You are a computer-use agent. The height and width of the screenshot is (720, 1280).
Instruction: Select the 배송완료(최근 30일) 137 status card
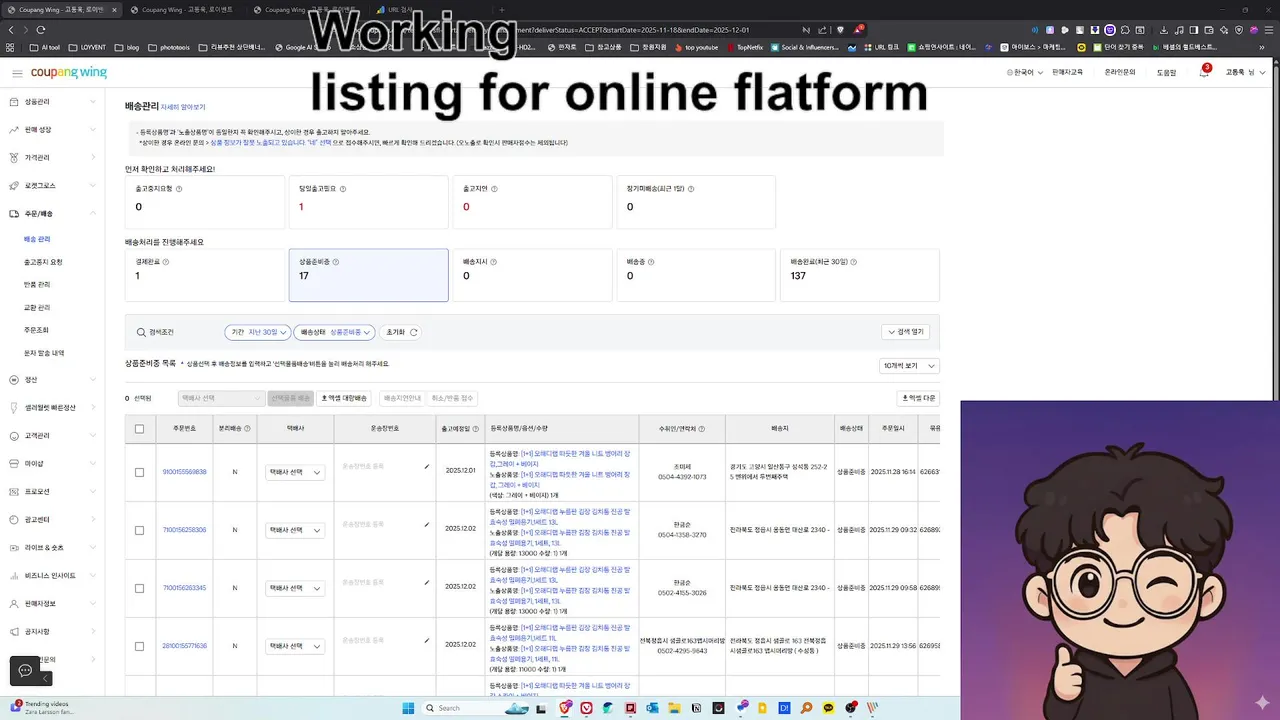pyautogui.click(x=860, y=275)
